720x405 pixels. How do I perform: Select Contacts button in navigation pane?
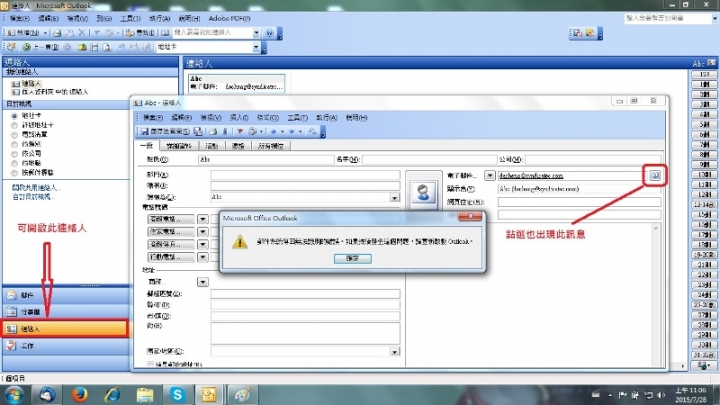tap(66, 329)
